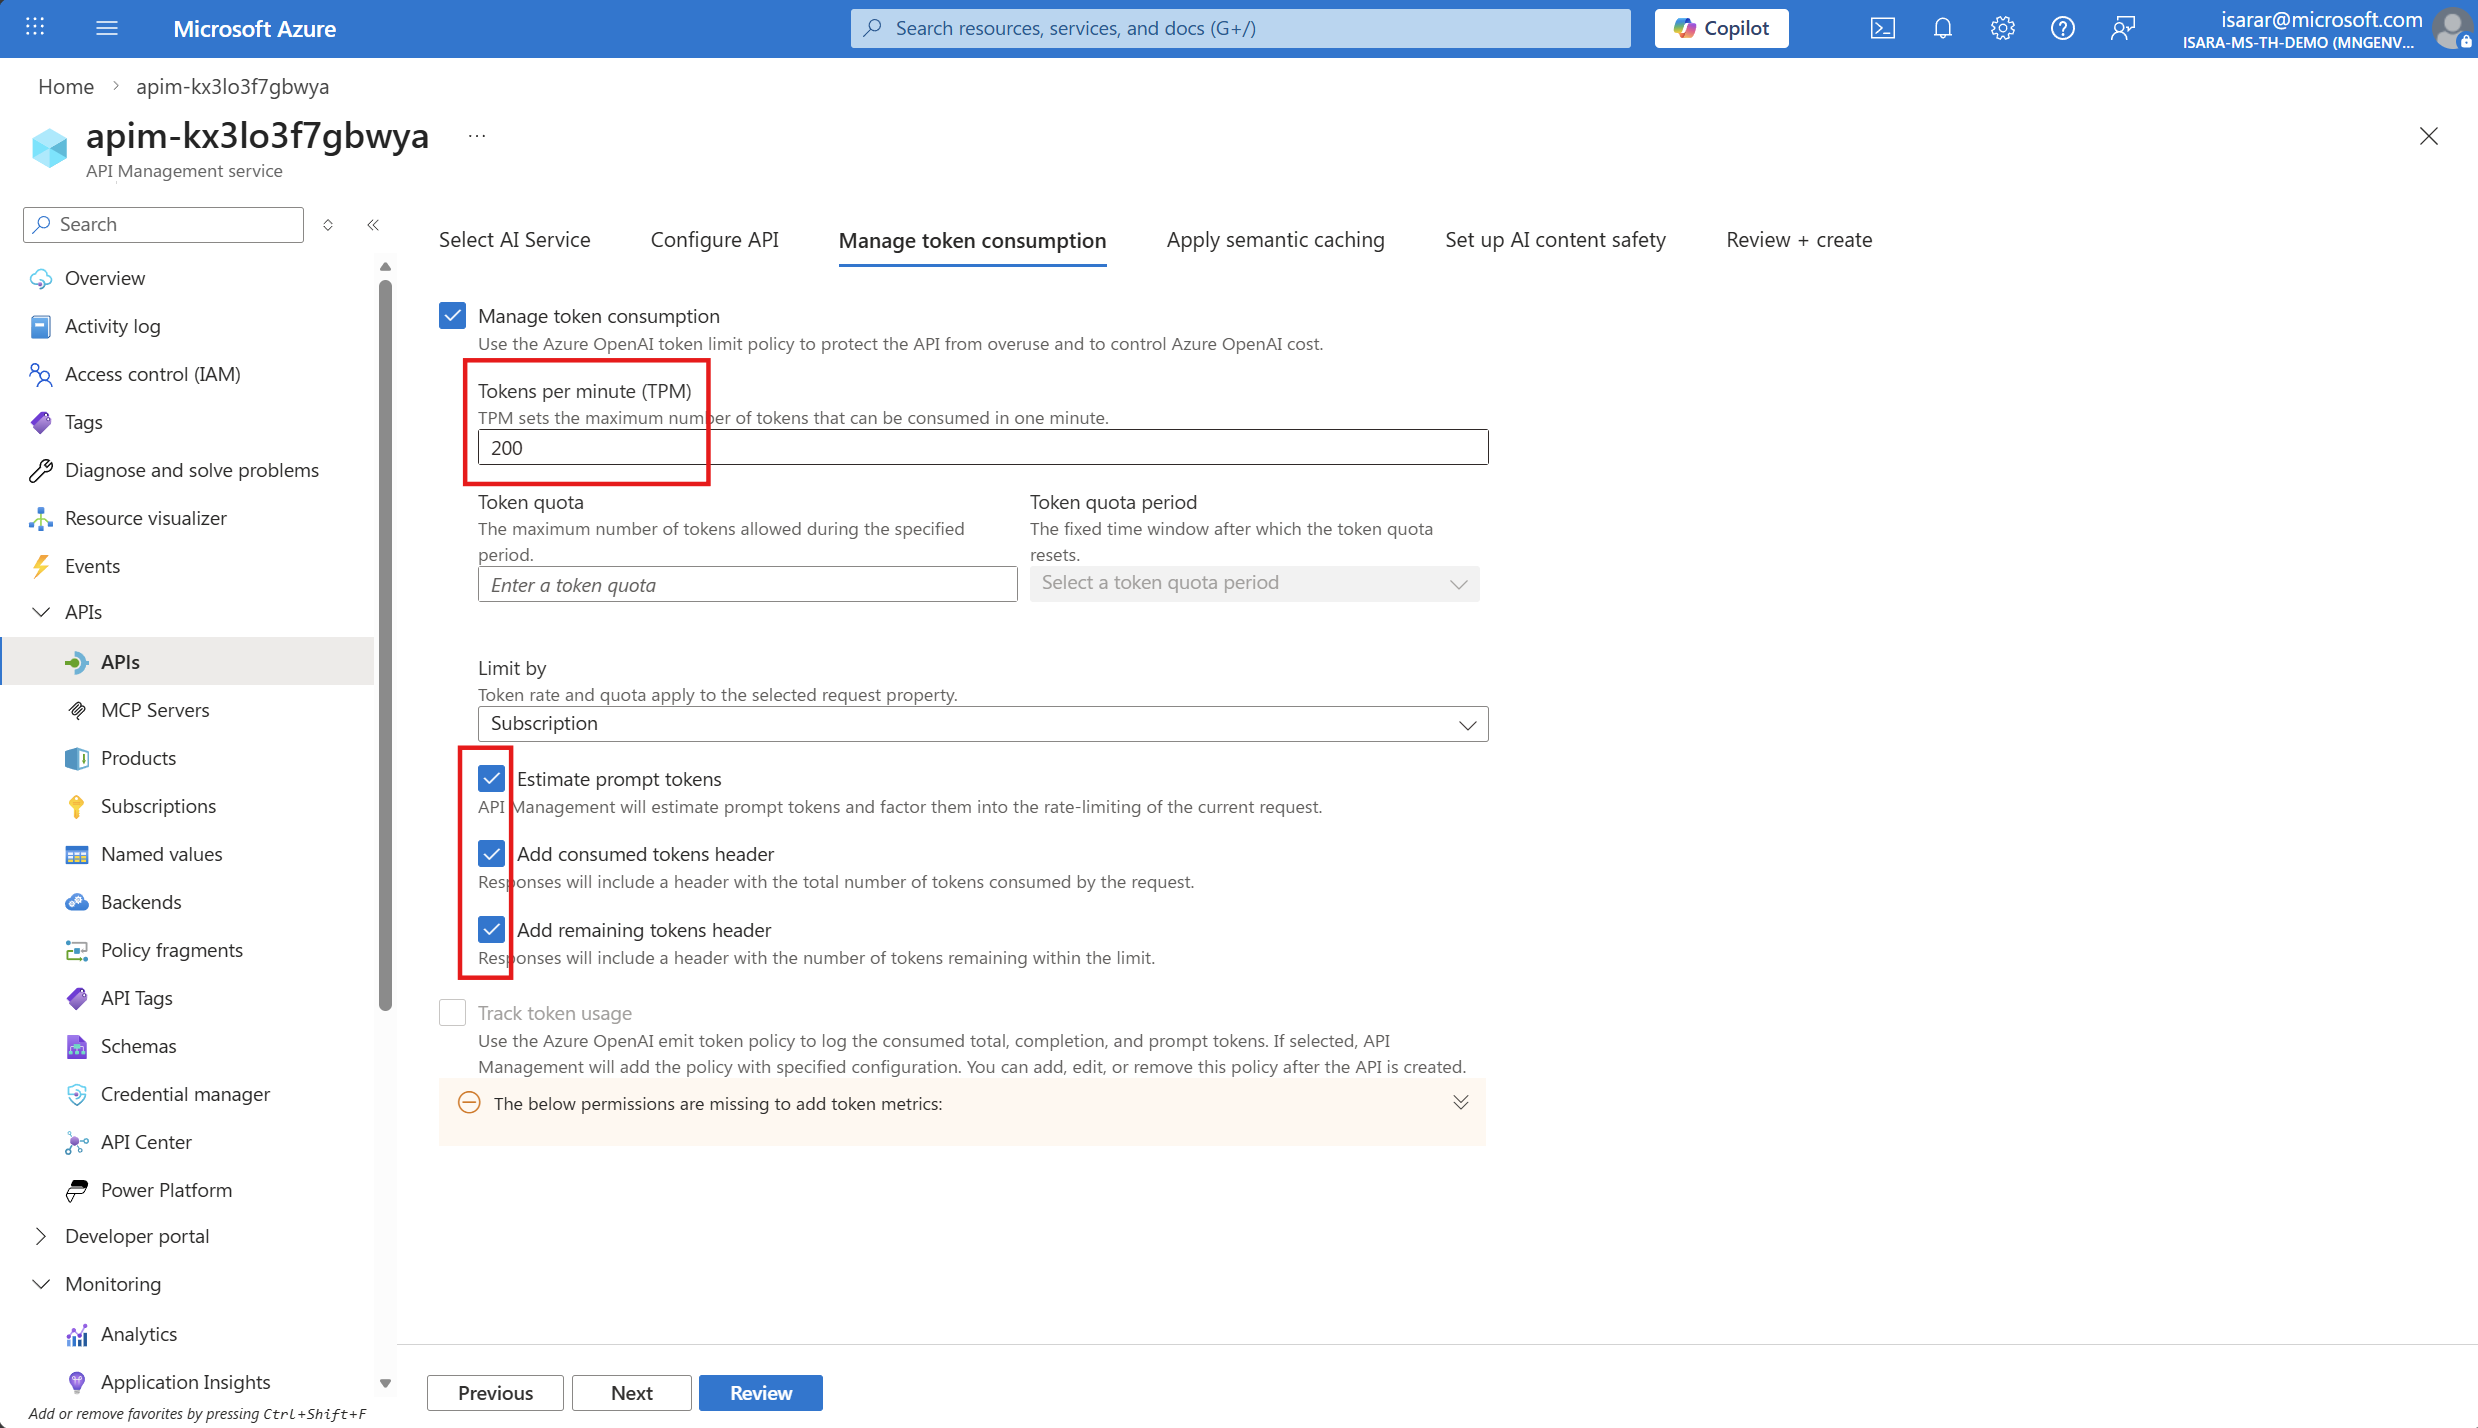This screenshot has height=1428, width=2478.
Task: Click the global search resources bar
Action: [1240, 28]
